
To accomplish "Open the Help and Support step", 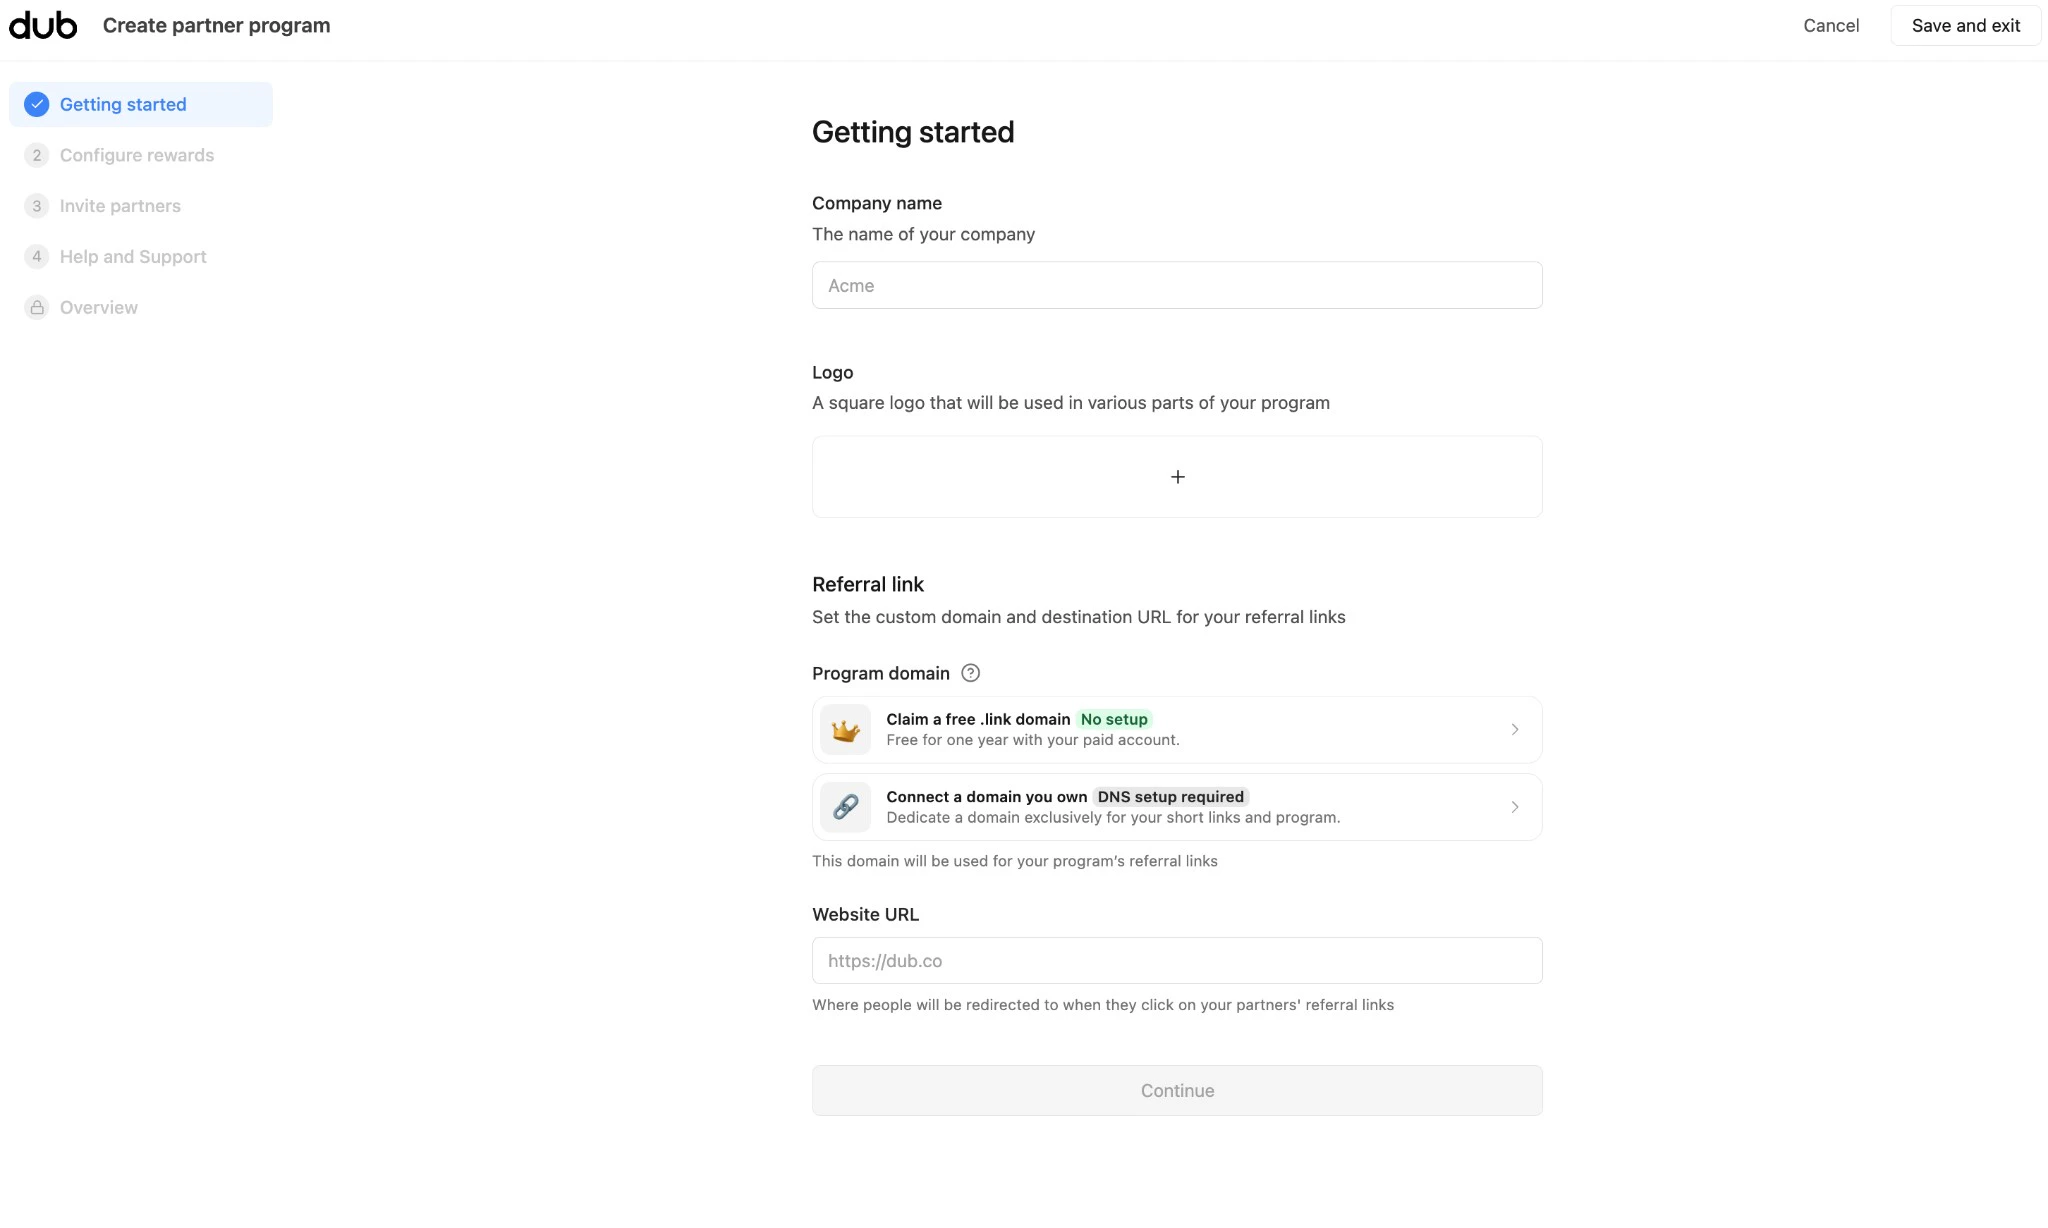I will coord(132,256).
